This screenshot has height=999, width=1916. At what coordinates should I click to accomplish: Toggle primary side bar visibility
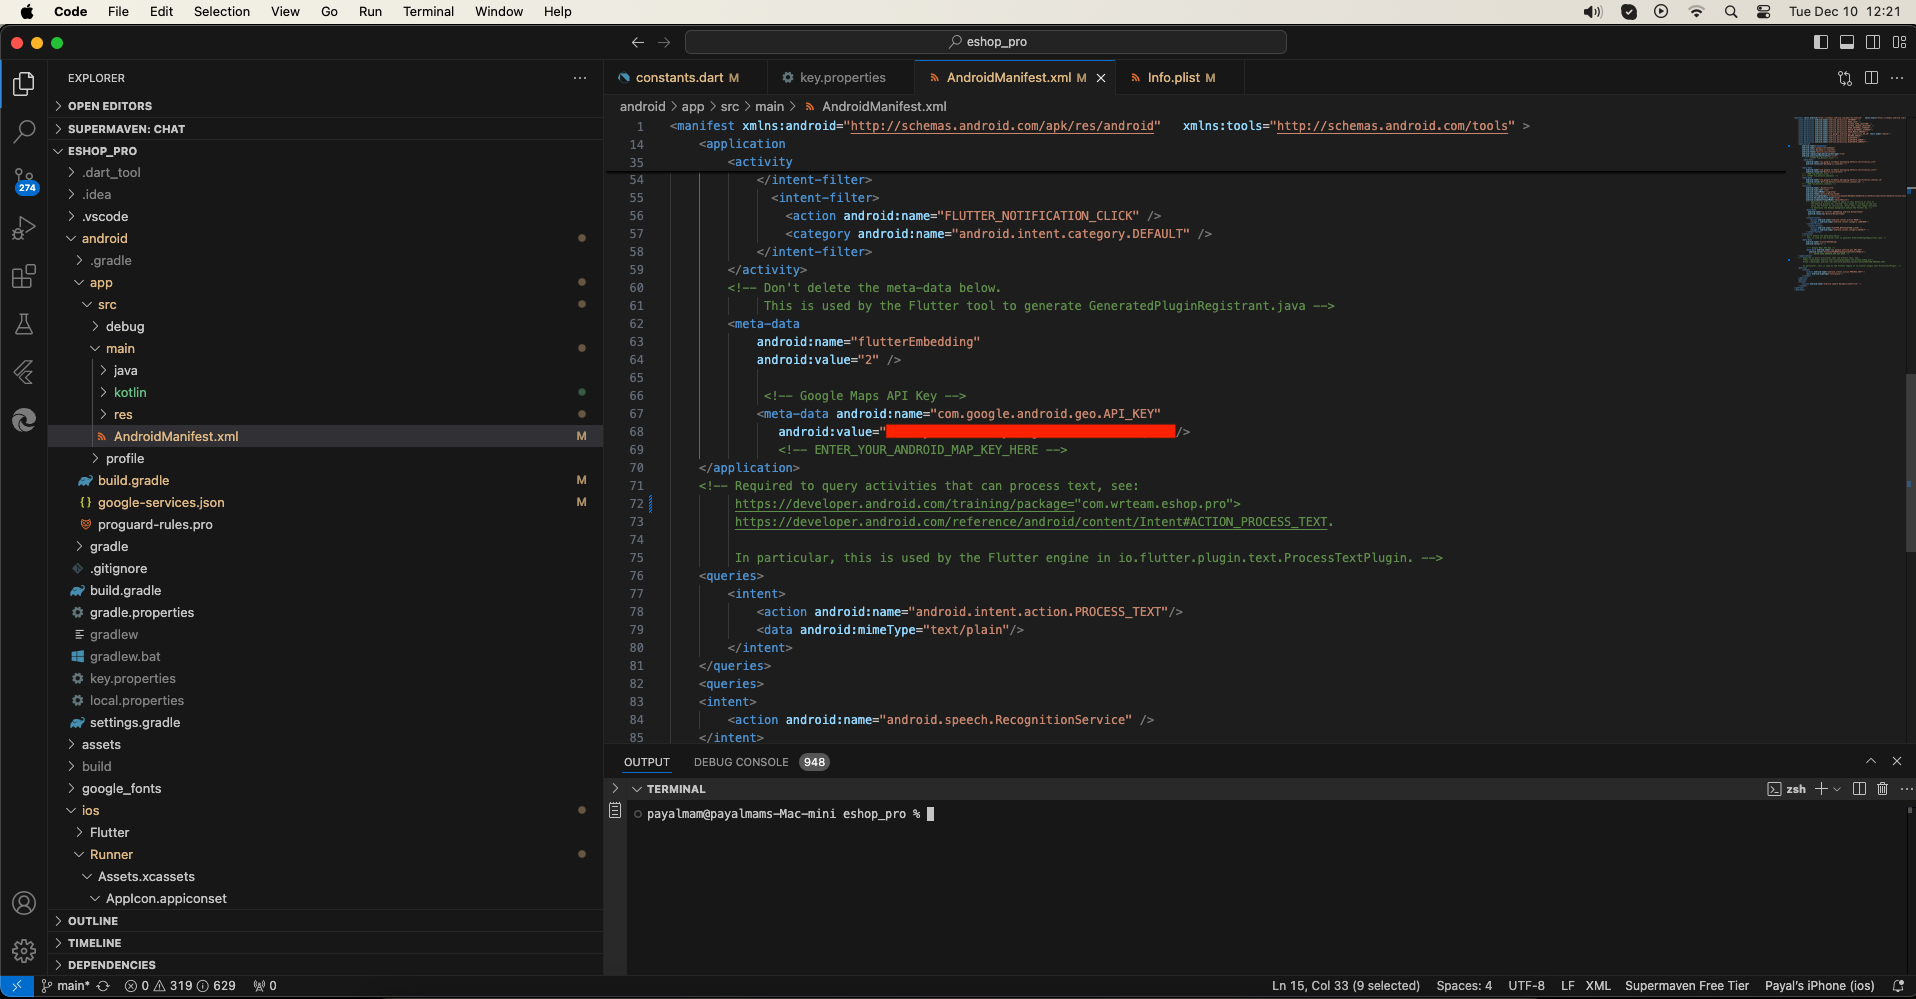1821,42
